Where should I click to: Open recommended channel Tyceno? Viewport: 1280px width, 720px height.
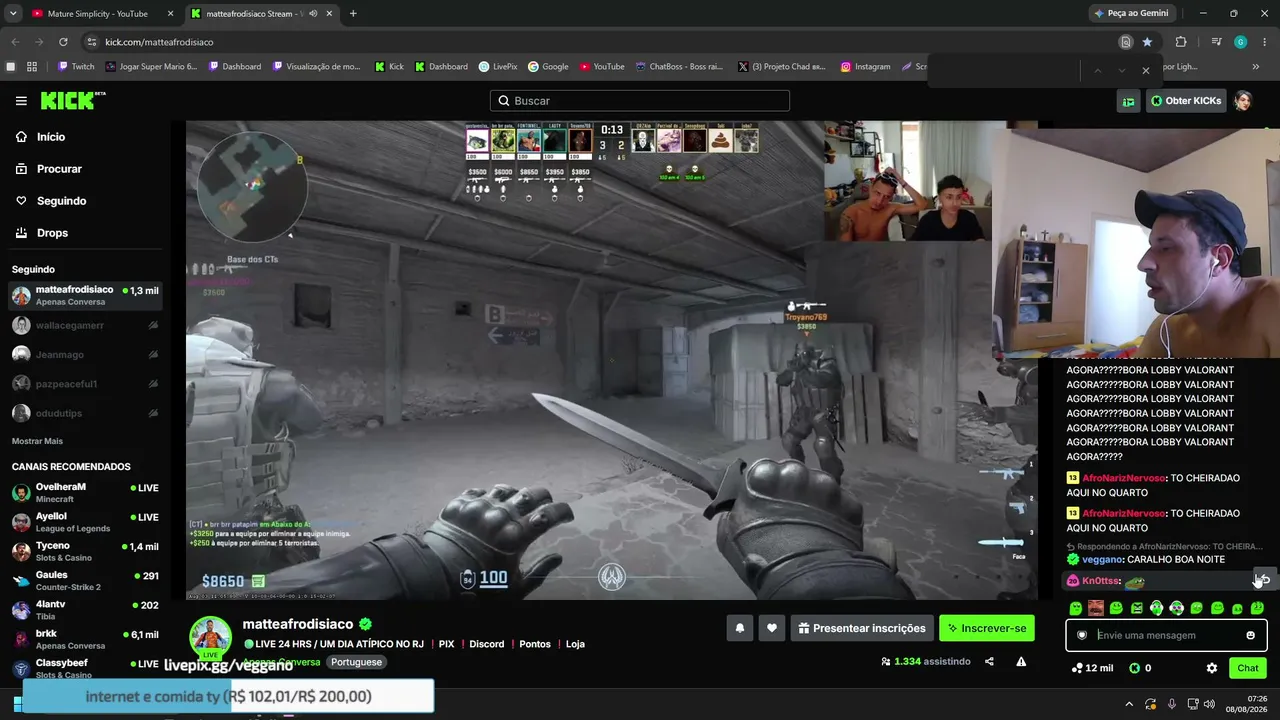coord(85,551)
